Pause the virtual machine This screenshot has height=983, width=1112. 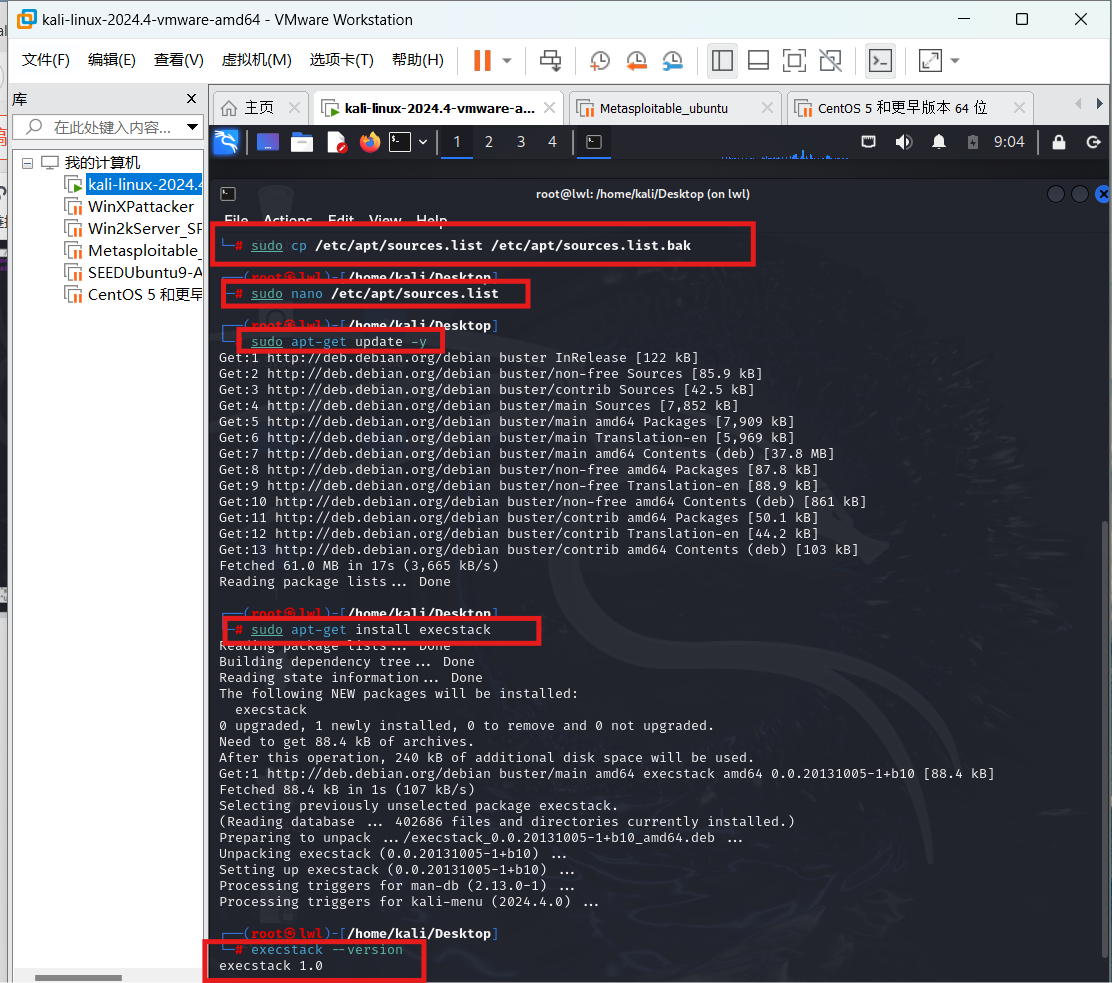coord(482,60)
